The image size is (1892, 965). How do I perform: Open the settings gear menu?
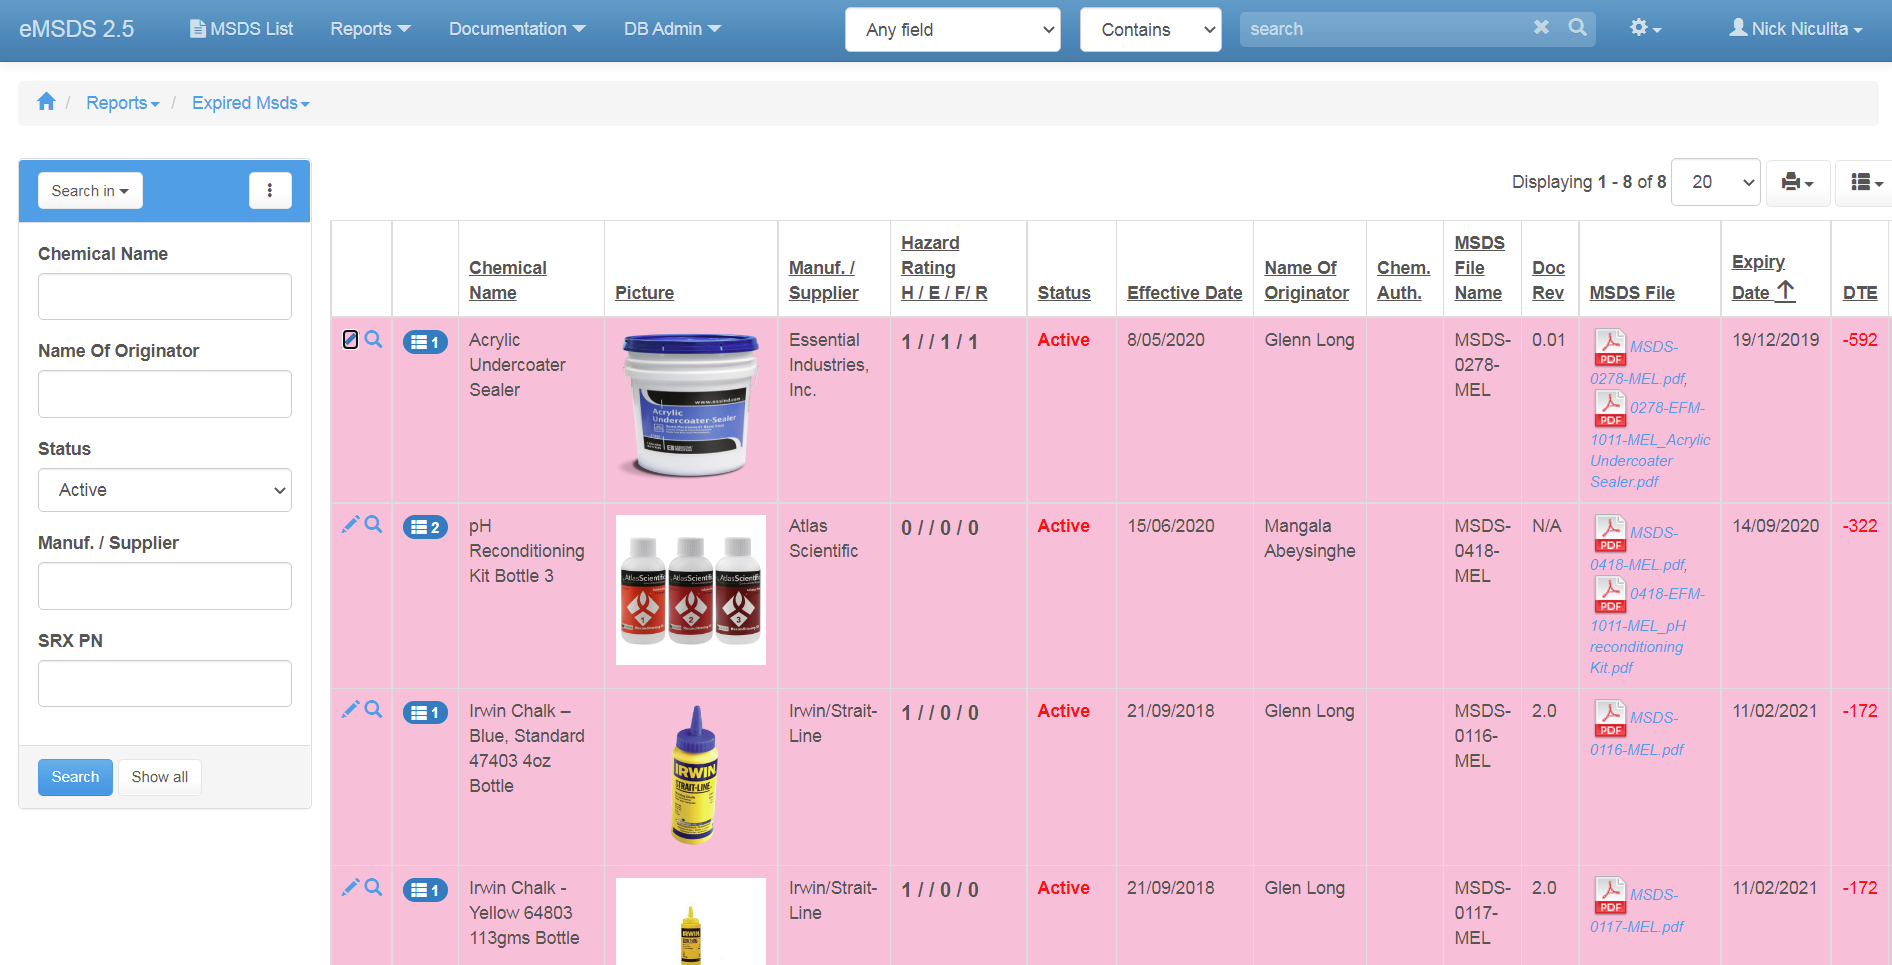coord(1644,29)
